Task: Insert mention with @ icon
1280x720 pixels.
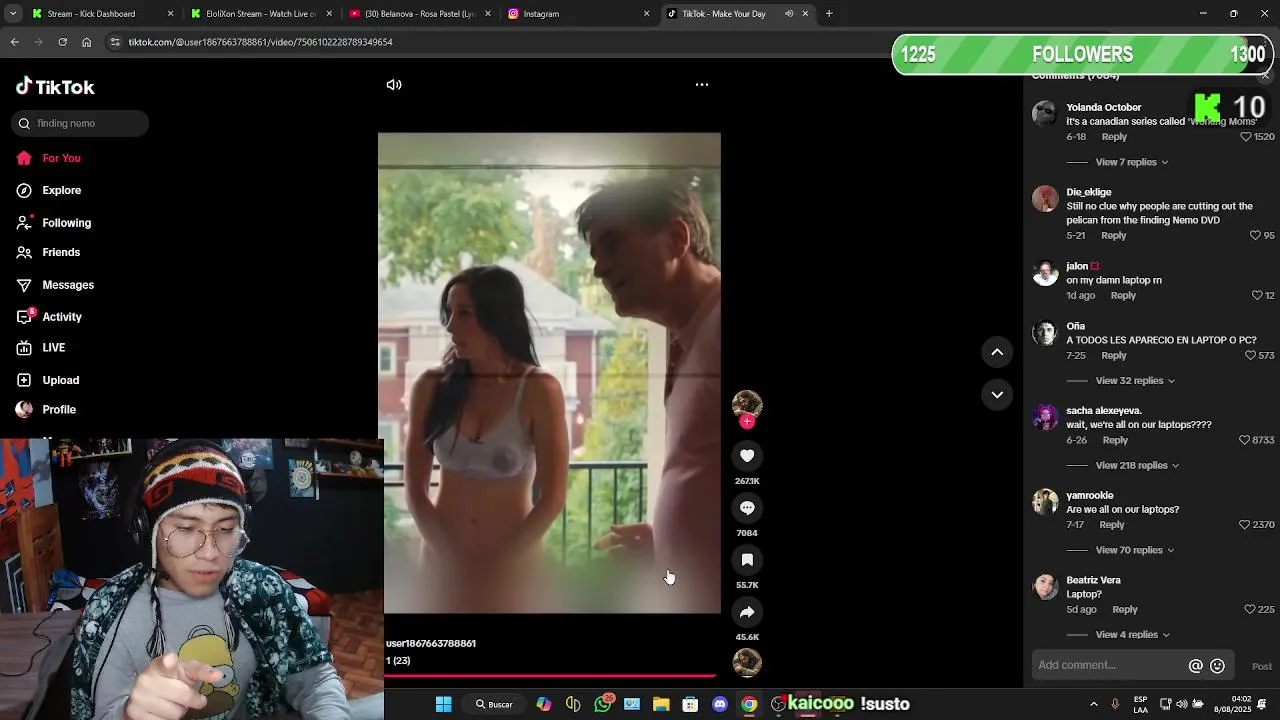Action: (x=1195, y=666)
